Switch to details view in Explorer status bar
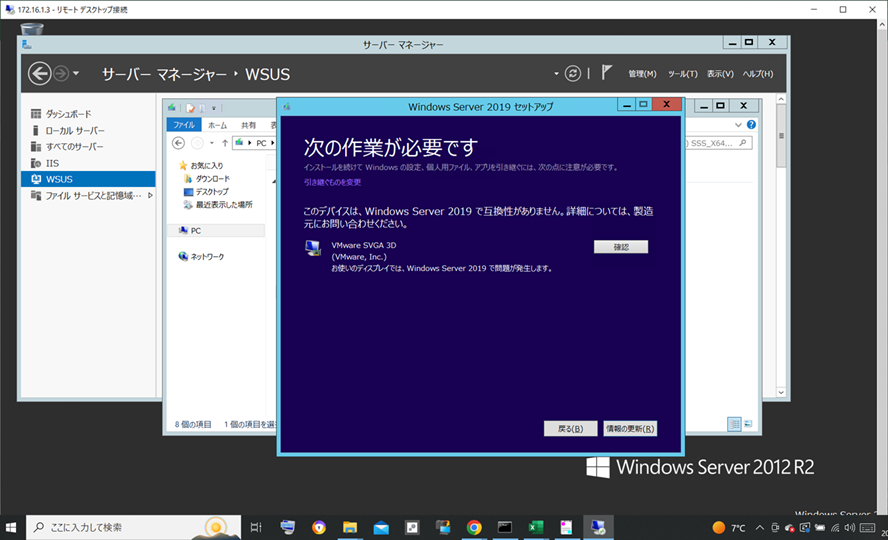This screenshot has width=888, height=540. tap(734, 424)
